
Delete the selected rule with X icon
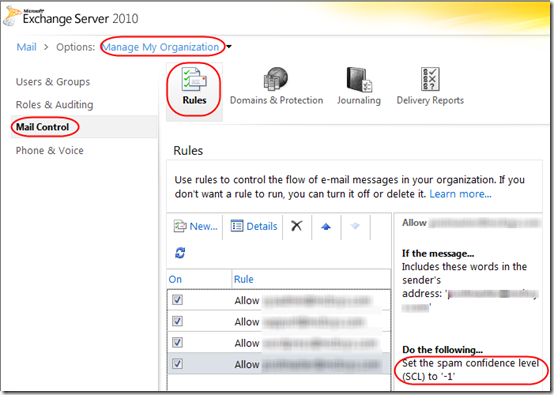(x=296, y=226)
